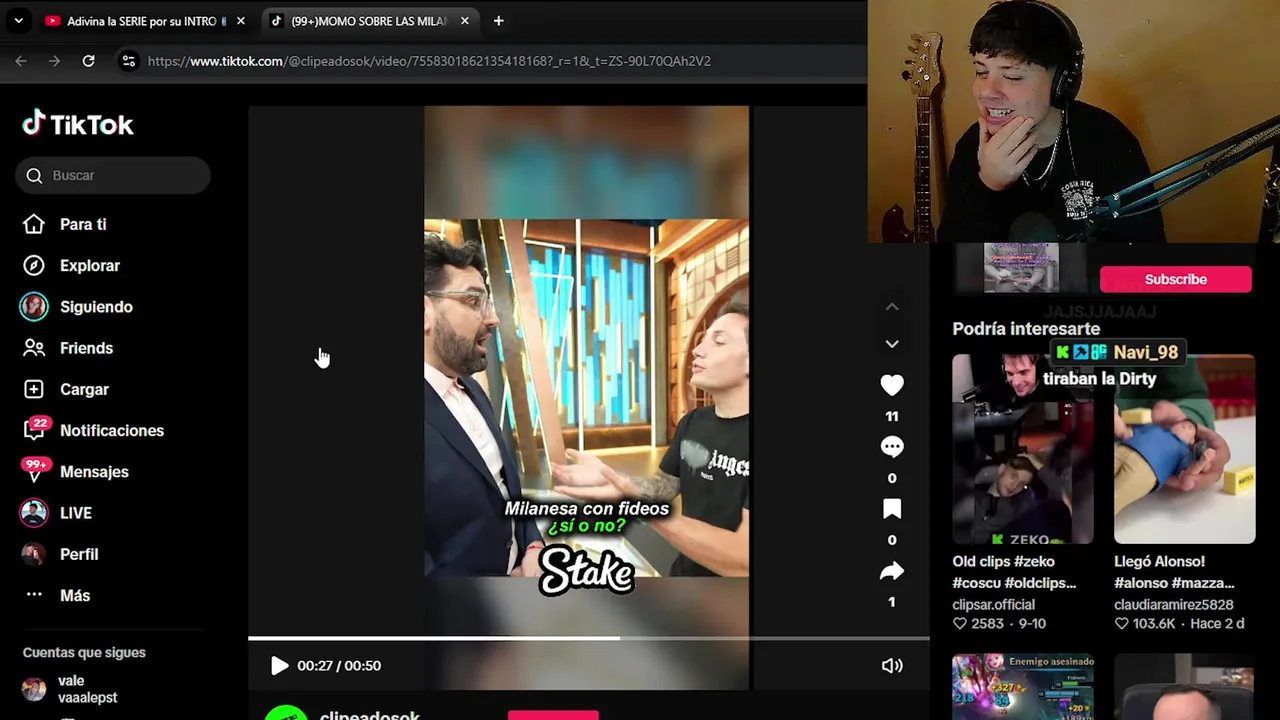
Task: Click the Perfil avatar icon
Action: click(x=34, y=554)
